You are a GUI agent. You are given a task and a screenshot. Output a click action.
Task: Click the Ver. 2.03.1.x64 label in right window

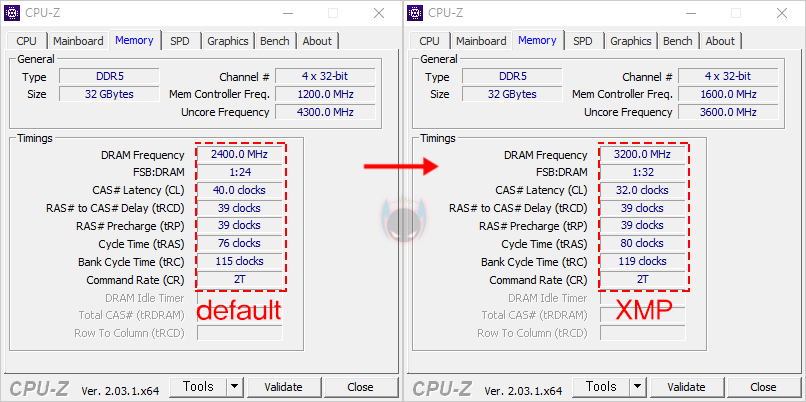click(x=523, y=391)
